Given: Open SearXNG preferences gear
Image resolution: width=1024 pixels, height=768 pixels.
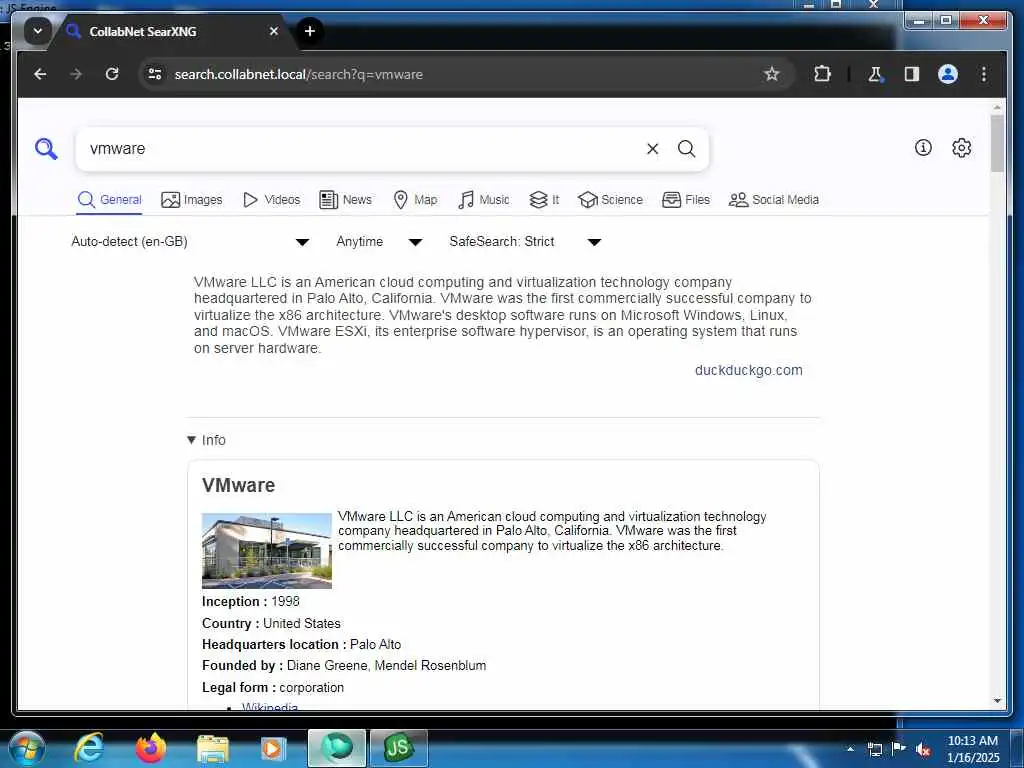Looking at the screenshot, I should point(961,148).
